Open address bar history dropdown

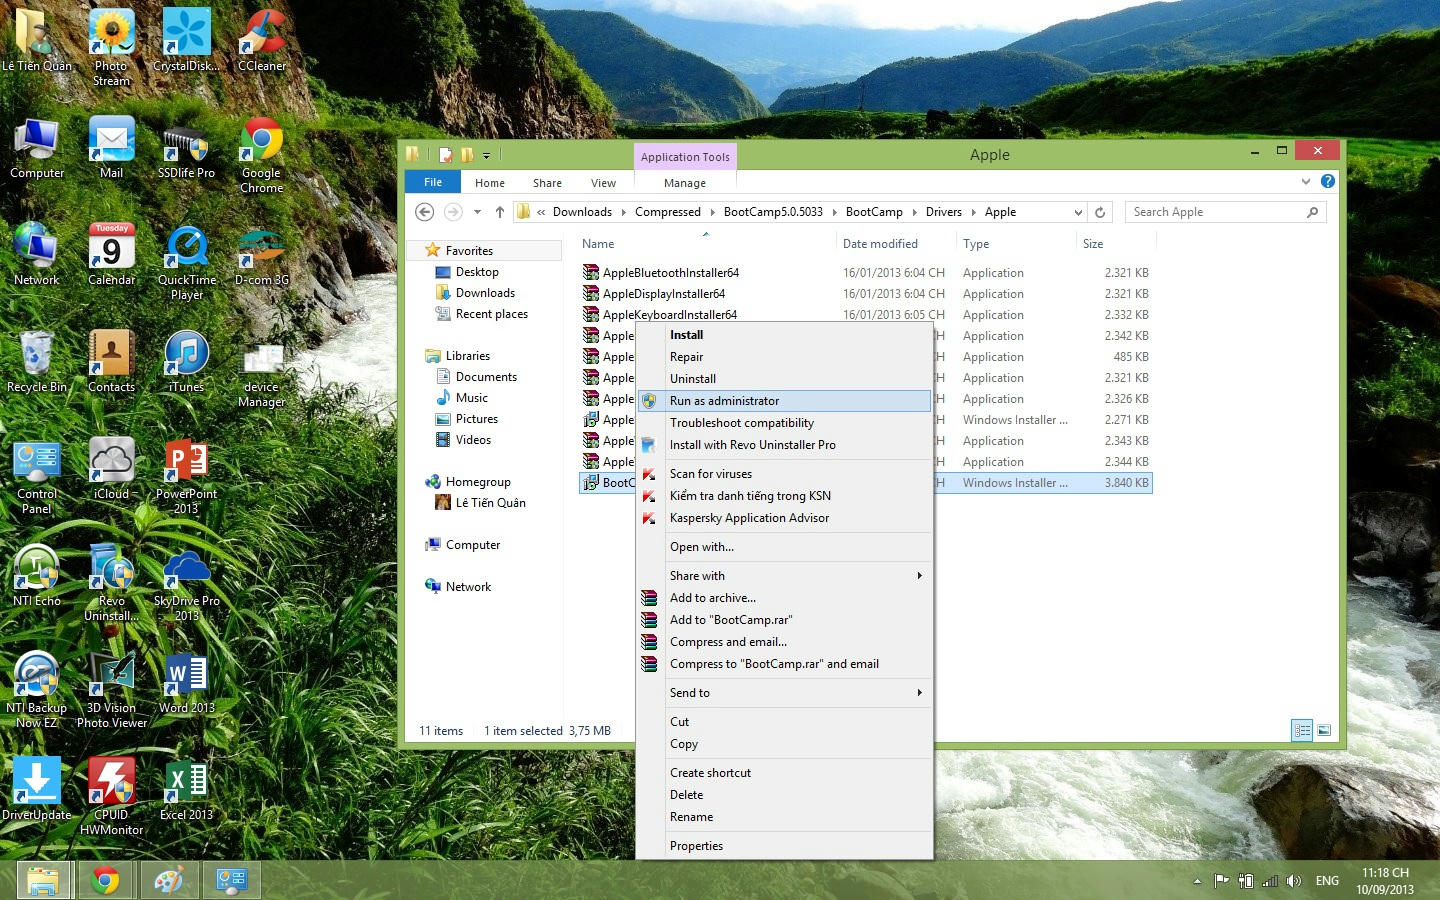coord(1077,212)
